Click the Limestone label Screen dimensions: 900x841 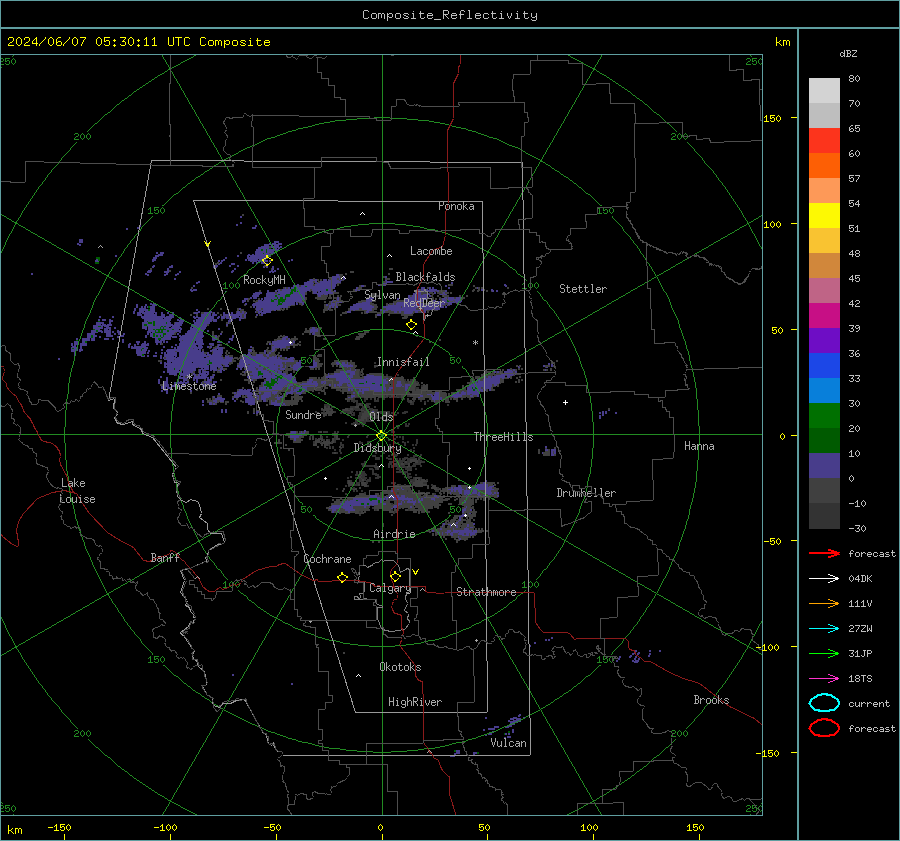tap(189, 386)
